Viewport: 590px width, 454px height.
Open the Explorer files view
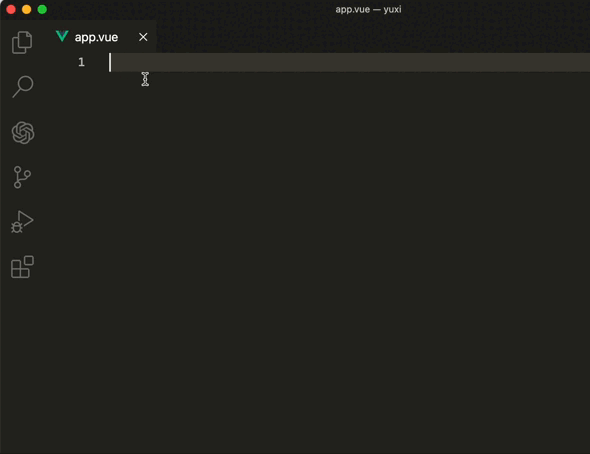coord(22,43)
